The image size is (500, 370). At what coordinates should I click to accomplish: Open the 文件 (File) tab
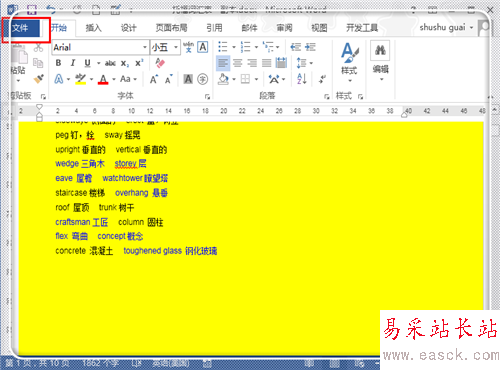click(21, 28)
